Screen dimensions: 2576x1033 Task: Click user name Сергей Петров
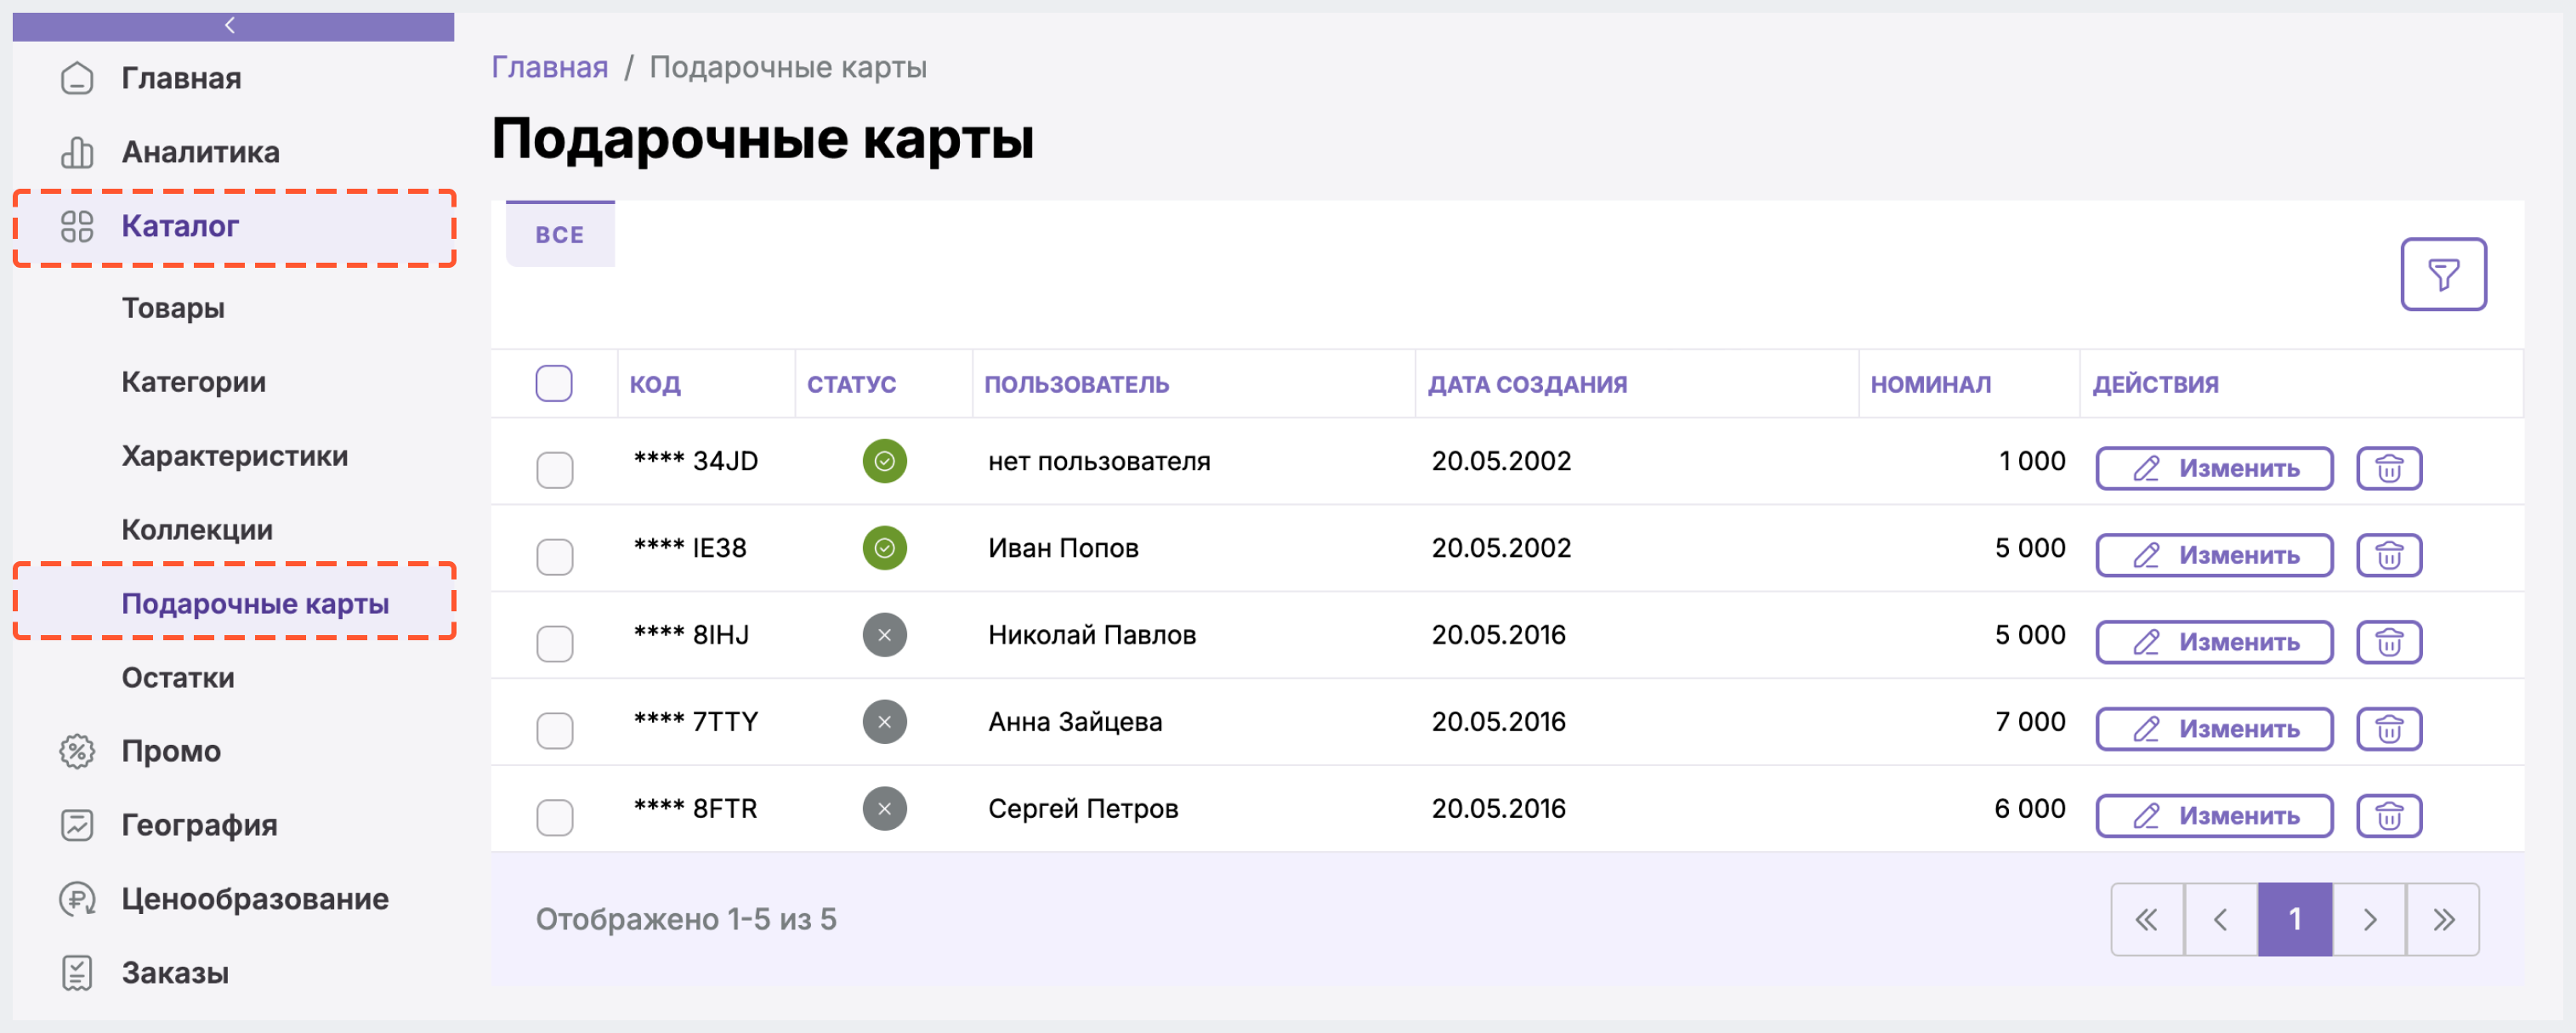point(1083,809)
